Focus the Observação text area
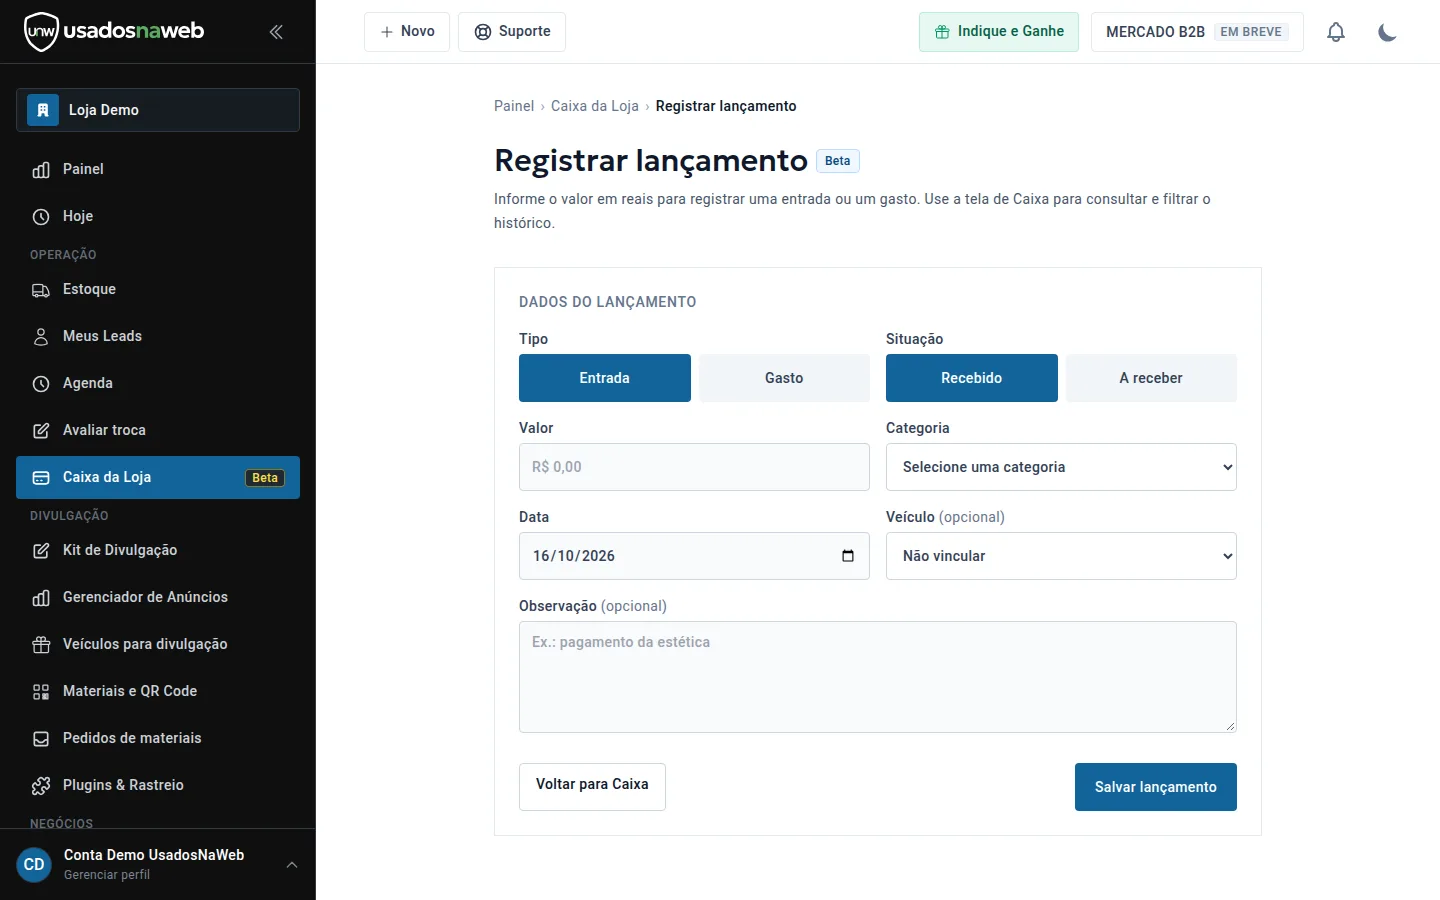The image size is (1440, 900). tap(878, 677)
